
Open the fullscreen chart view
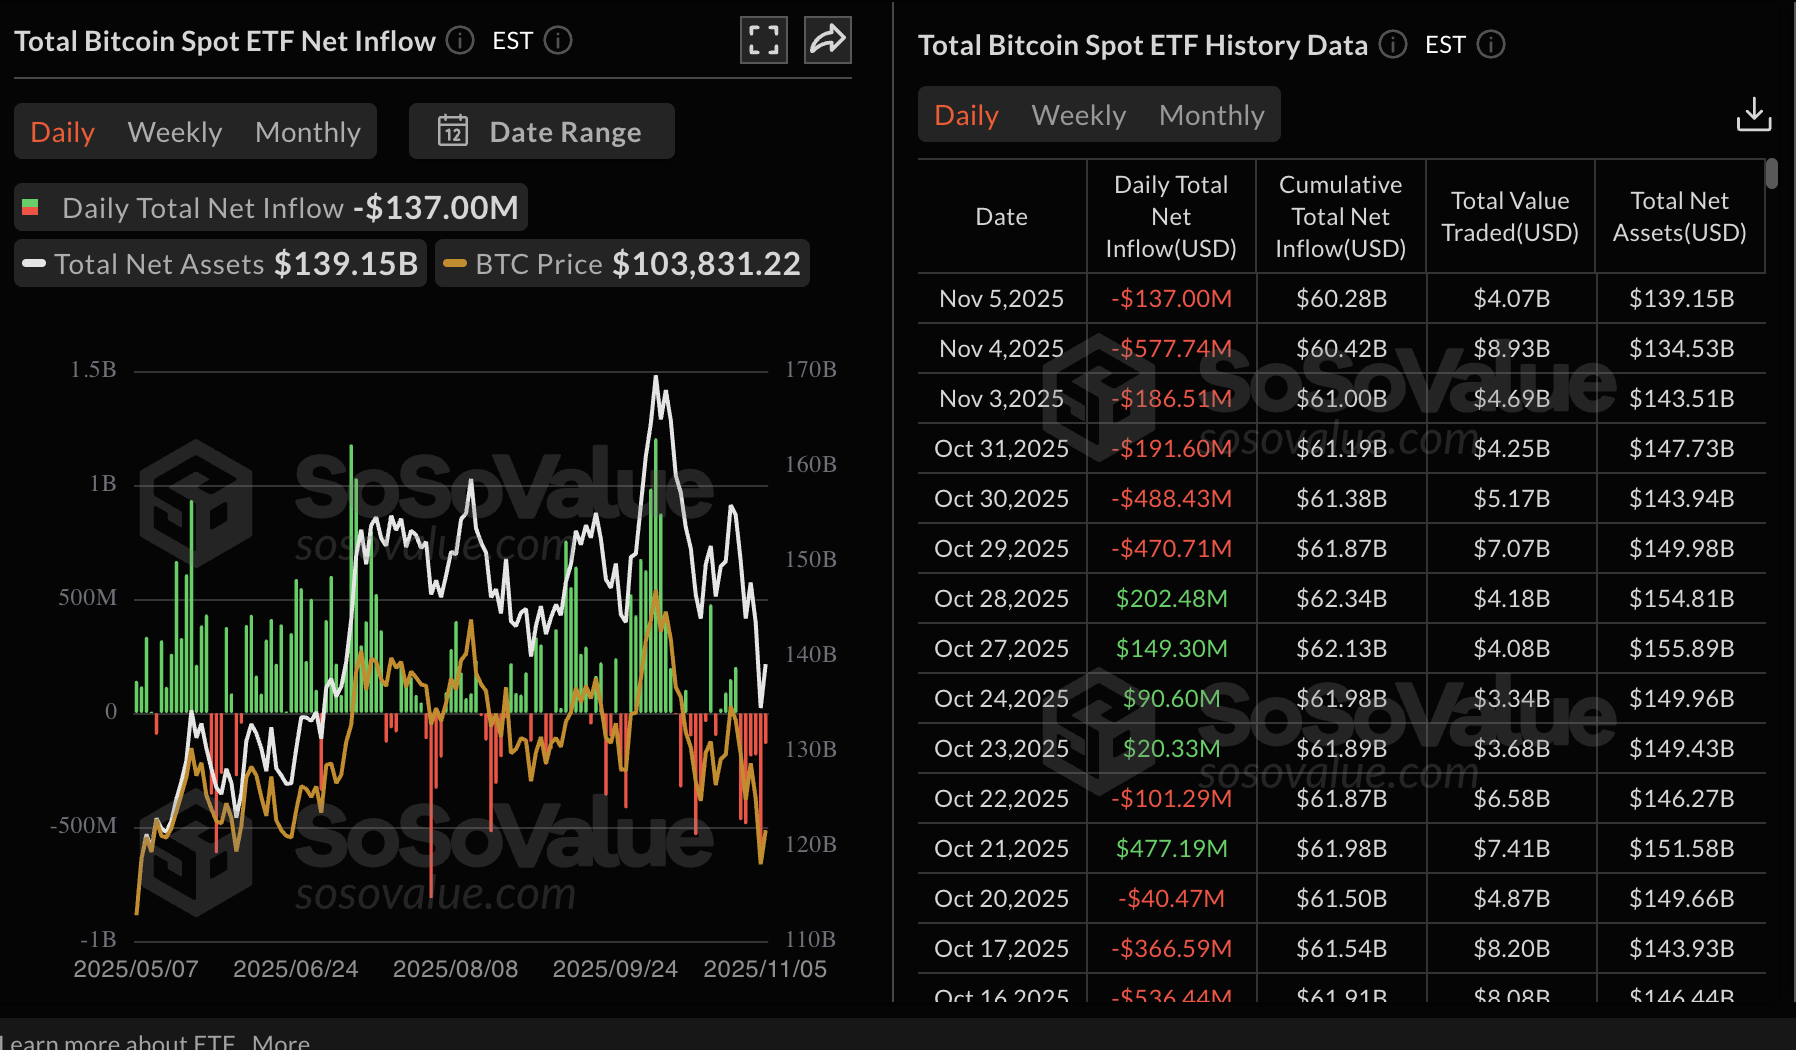click(x=763, y=40)
